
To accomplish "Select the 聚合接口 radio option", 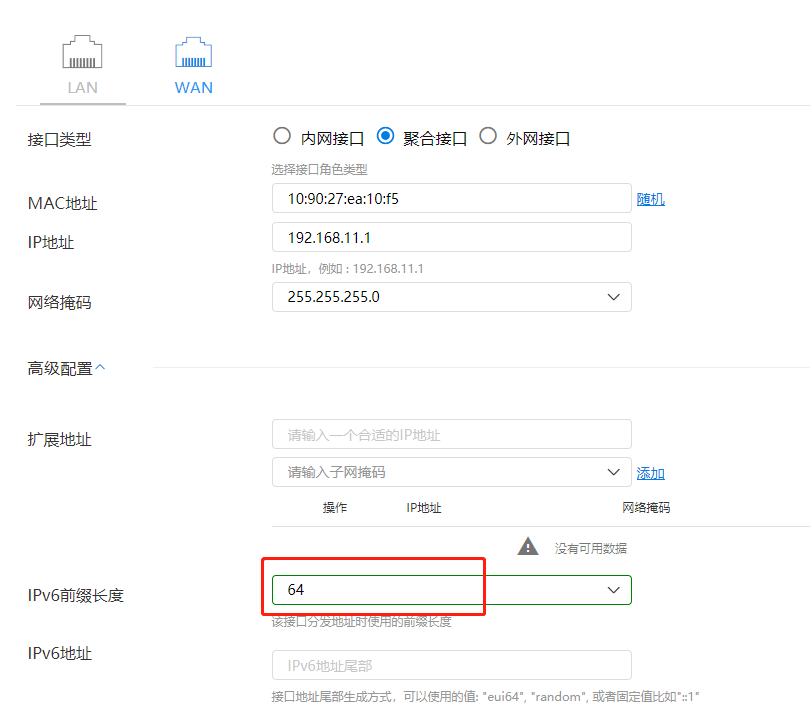I will [x=385, y=137].
